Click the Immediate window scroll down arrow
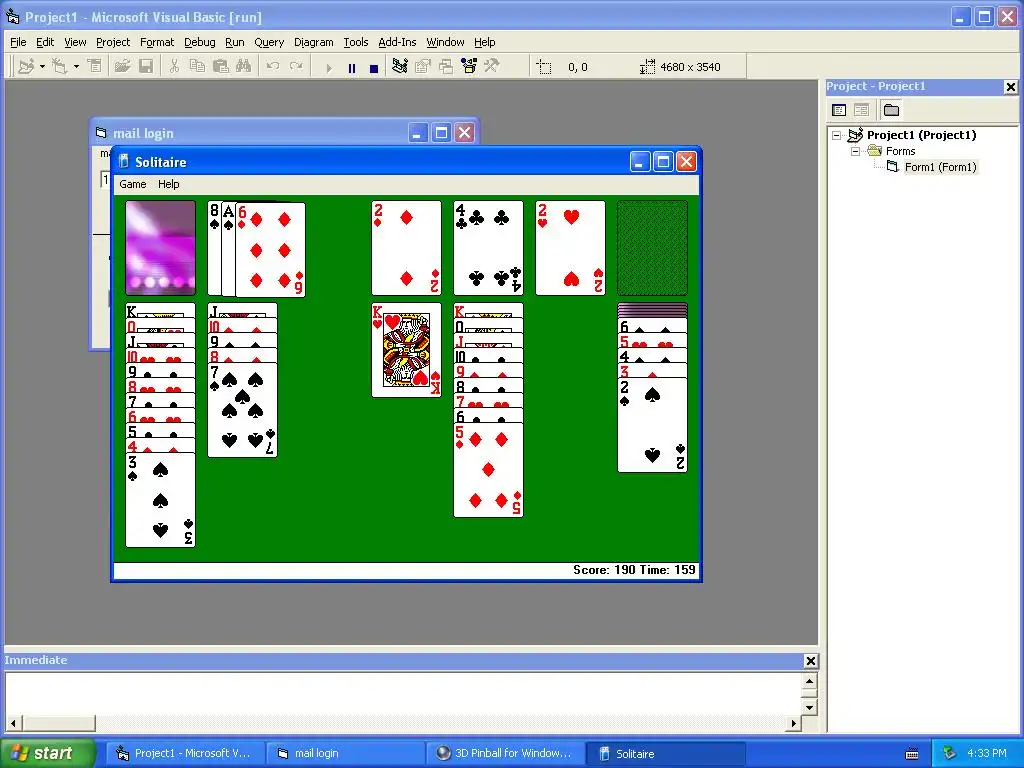 tap(809, 707)
